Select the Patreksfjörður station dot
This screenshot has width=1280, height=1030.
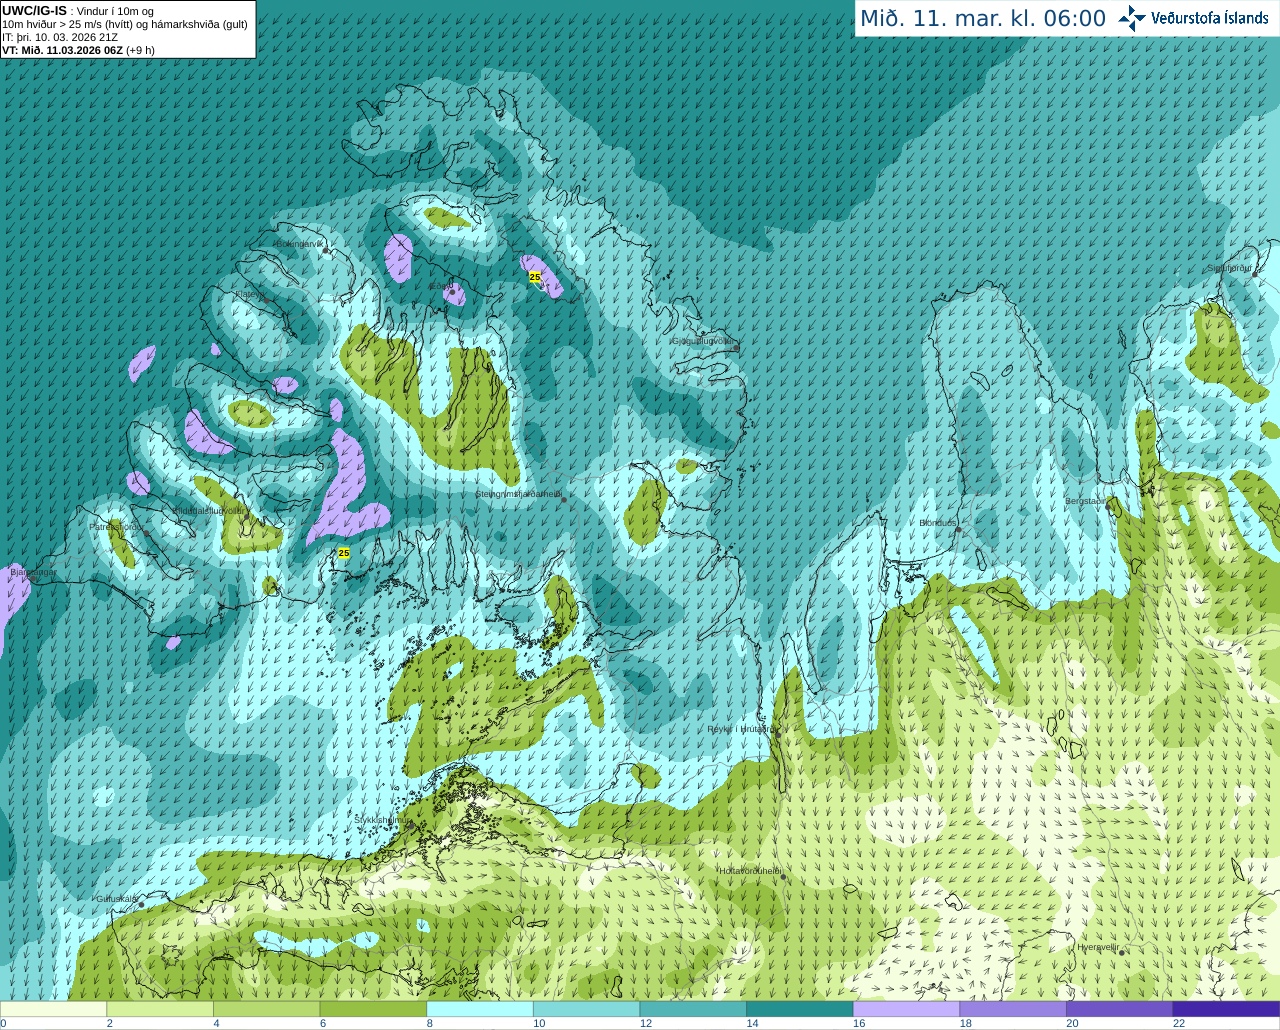(147, 531)
